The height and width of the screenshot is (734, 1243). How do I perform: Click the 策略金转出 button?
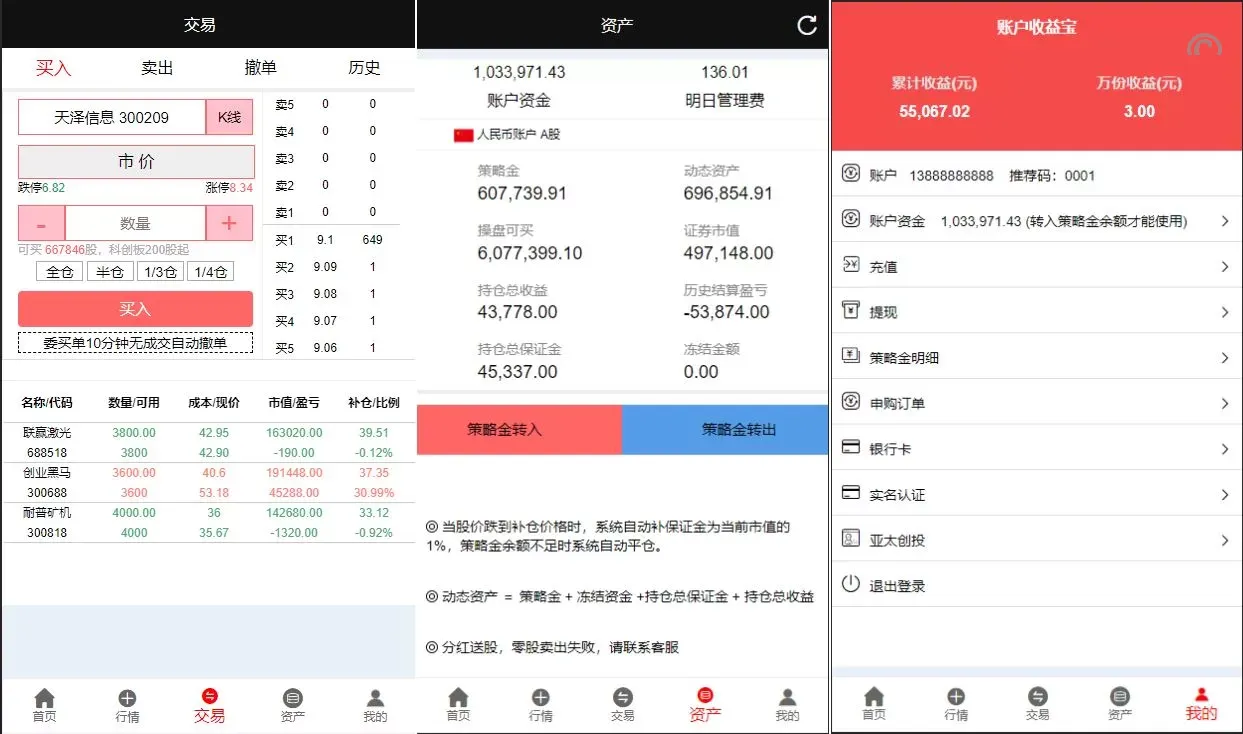point(725,430)
